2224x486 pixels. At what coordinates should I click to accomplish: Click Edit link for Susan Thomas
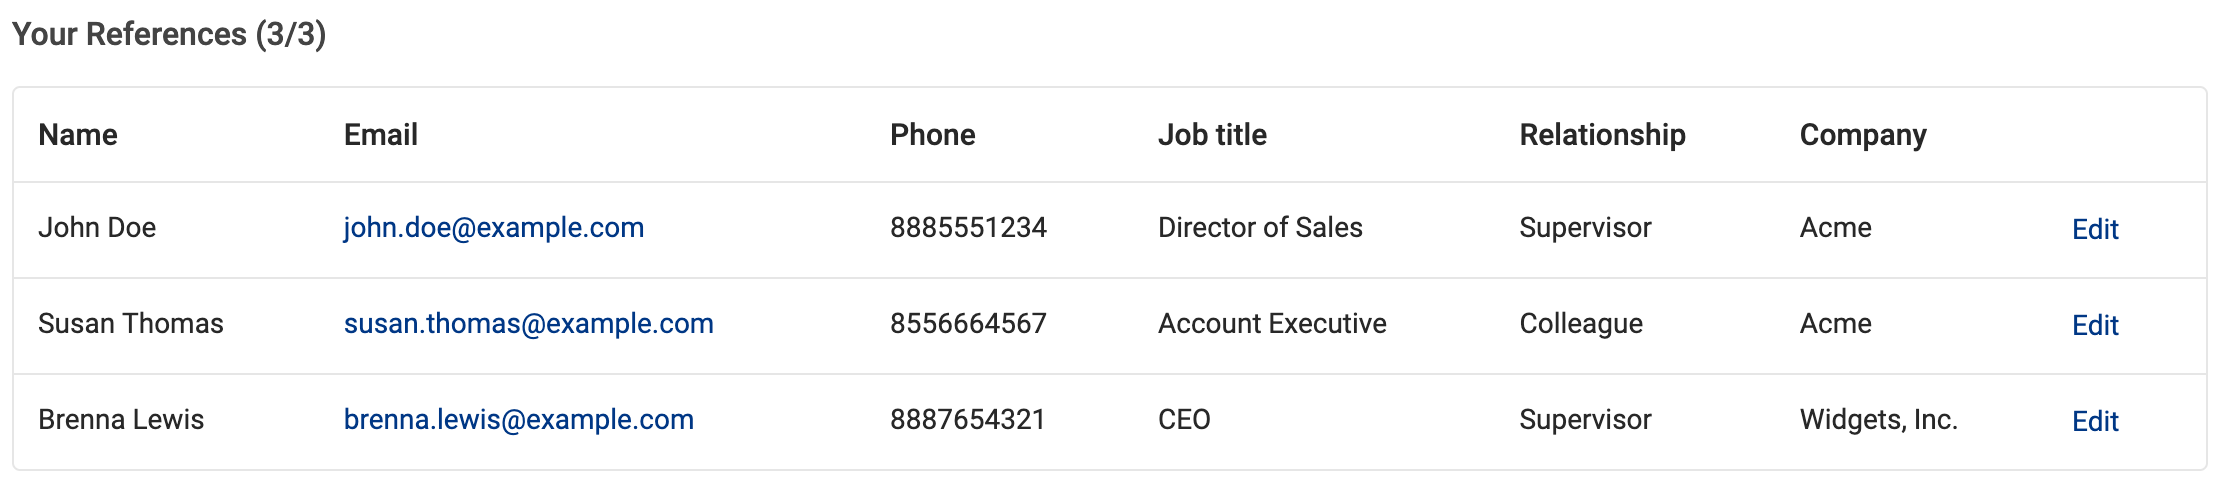coord(2095,325)
